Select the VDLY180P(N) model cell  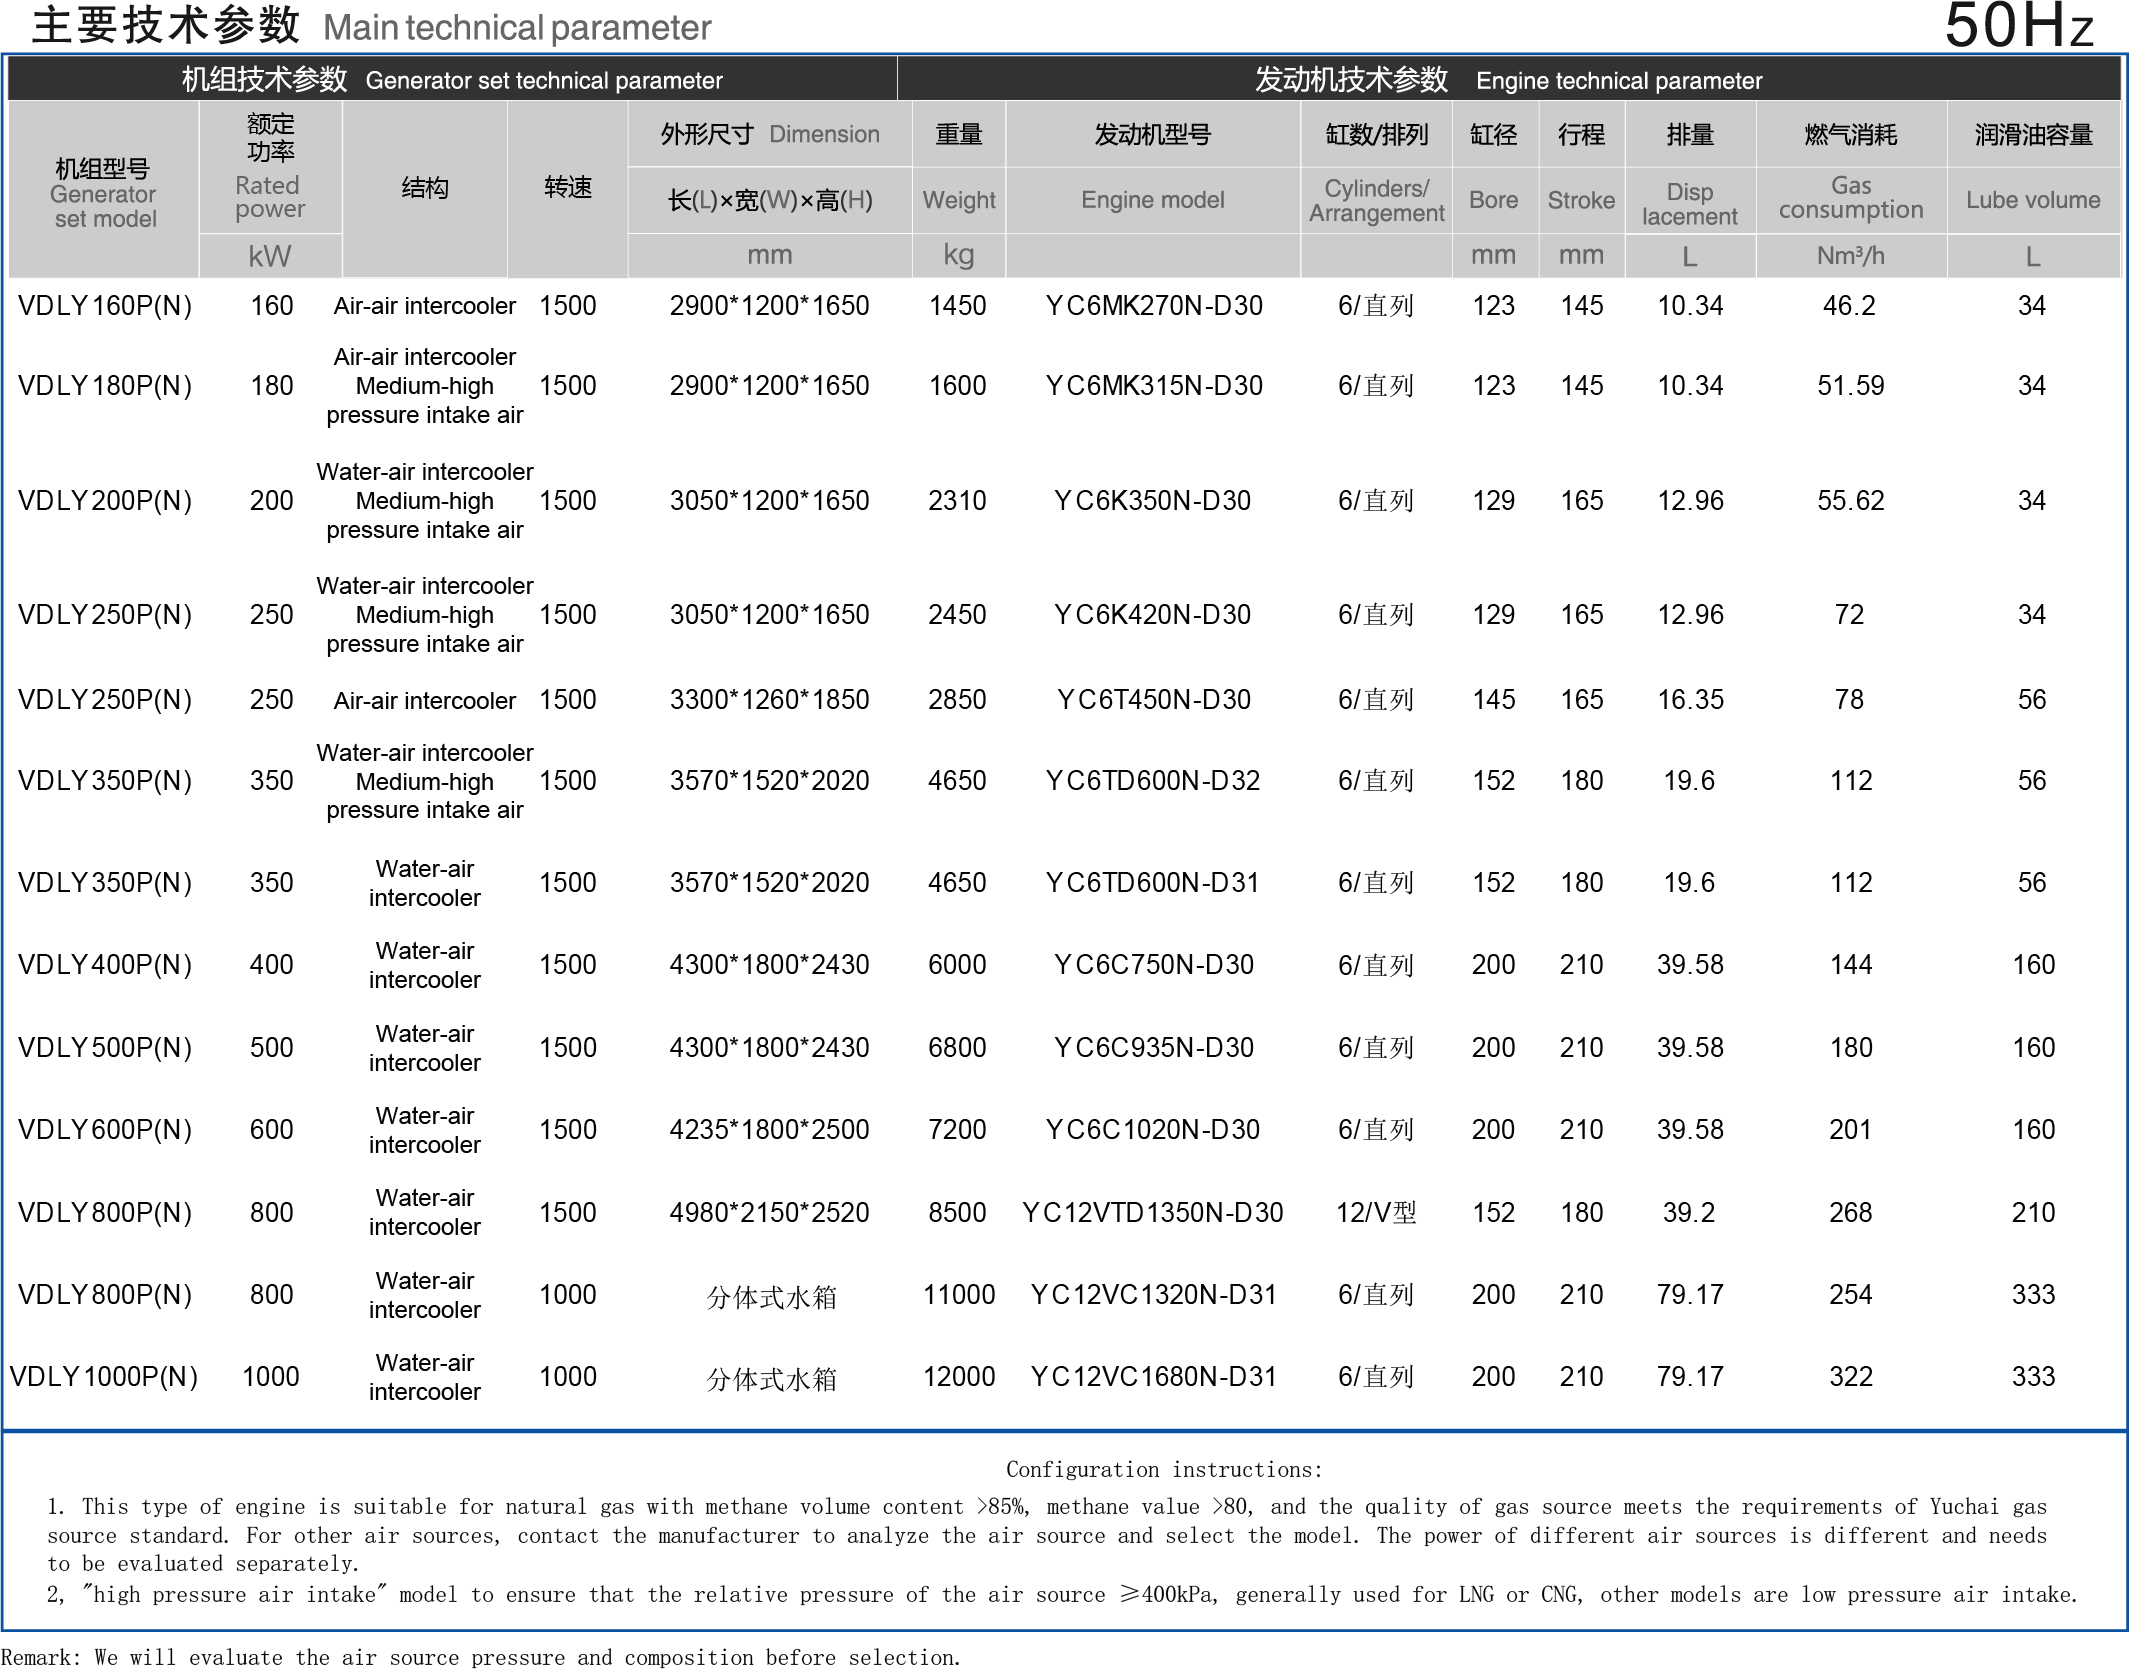point(104,386)
